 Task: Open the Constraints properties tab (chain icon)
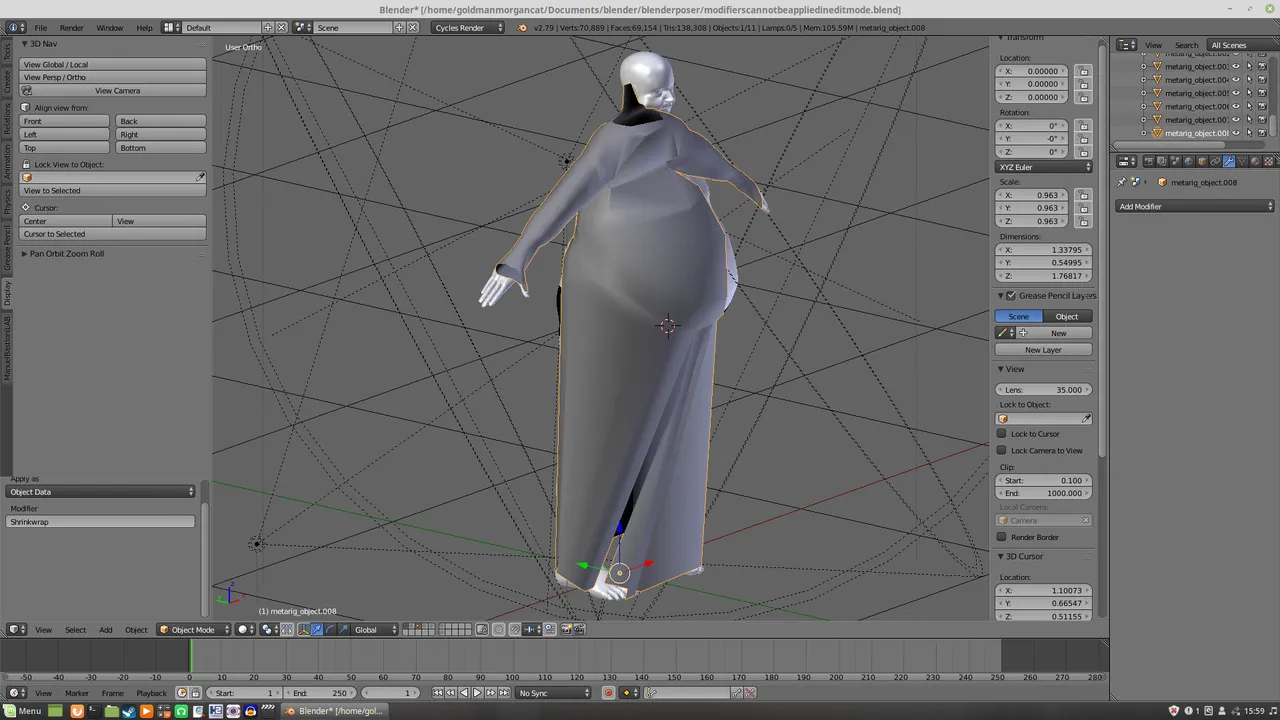pos(1215,161)
